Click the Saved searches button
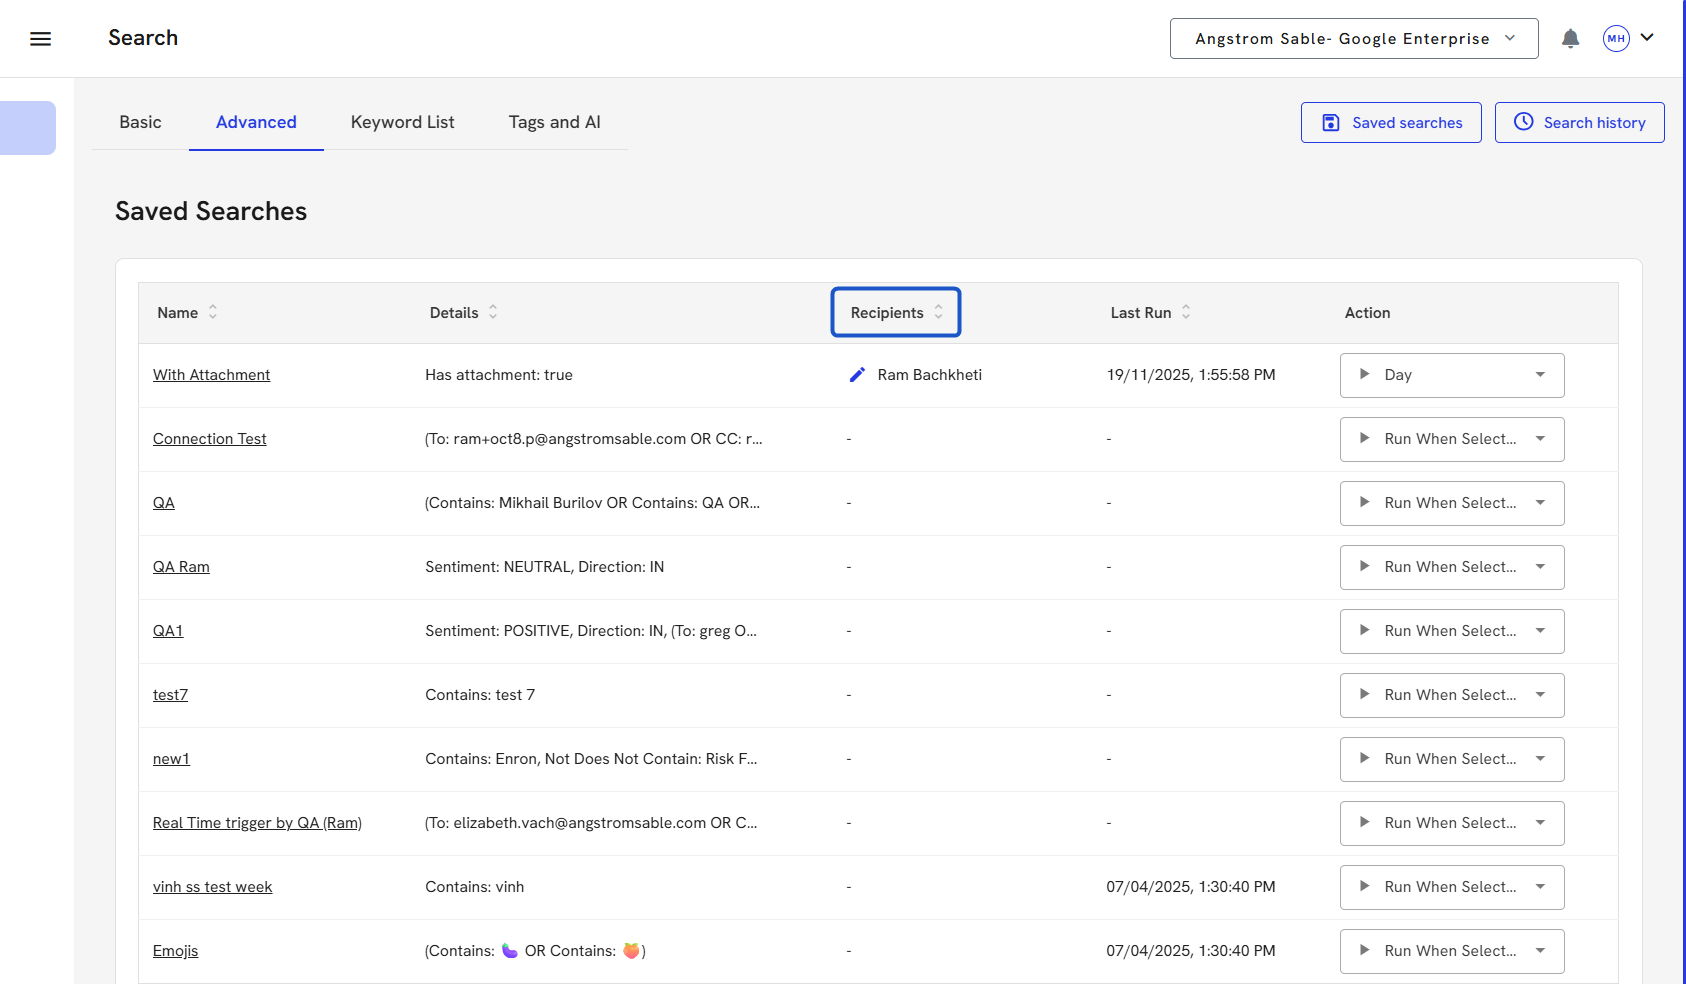The image size is (1686, 984). coord(1390,123)
